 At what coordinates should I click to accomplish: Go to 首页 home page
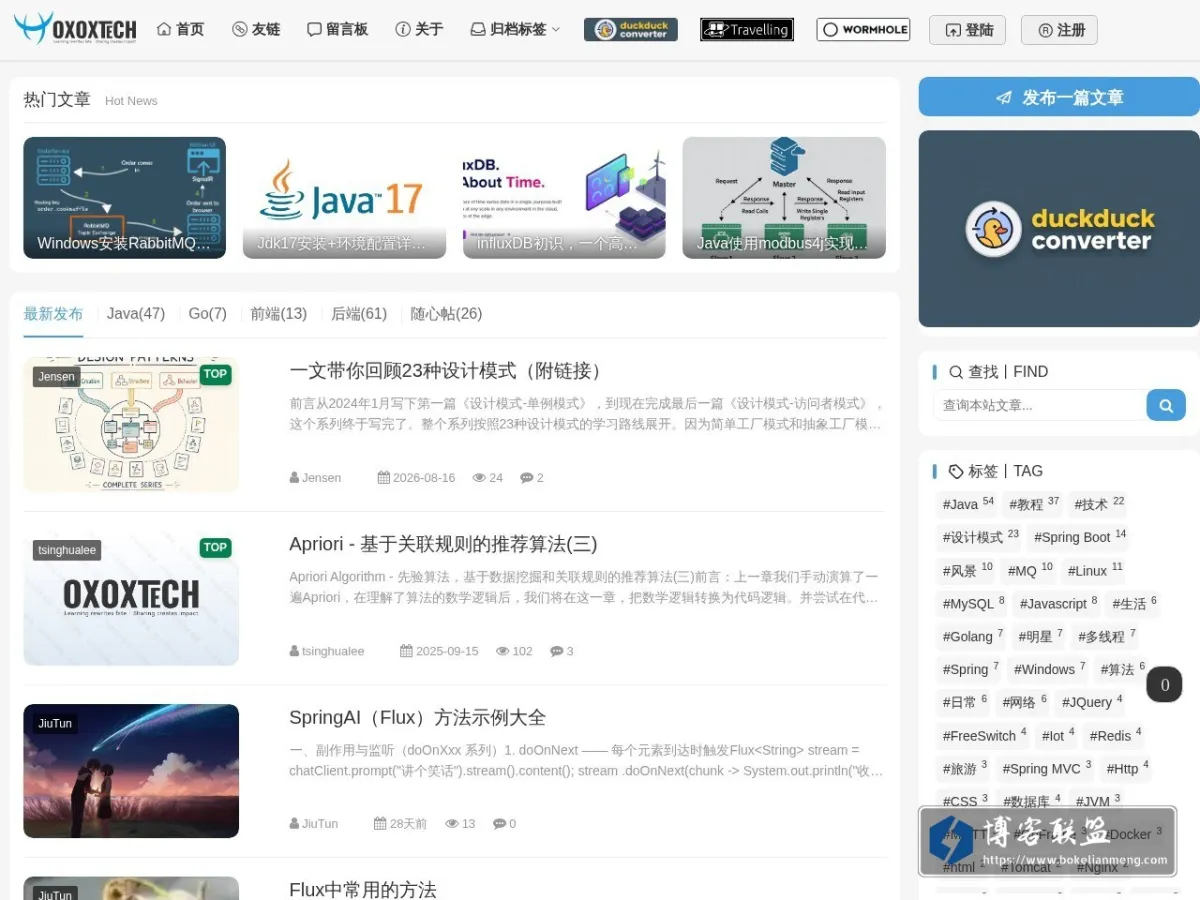(180, 30)
